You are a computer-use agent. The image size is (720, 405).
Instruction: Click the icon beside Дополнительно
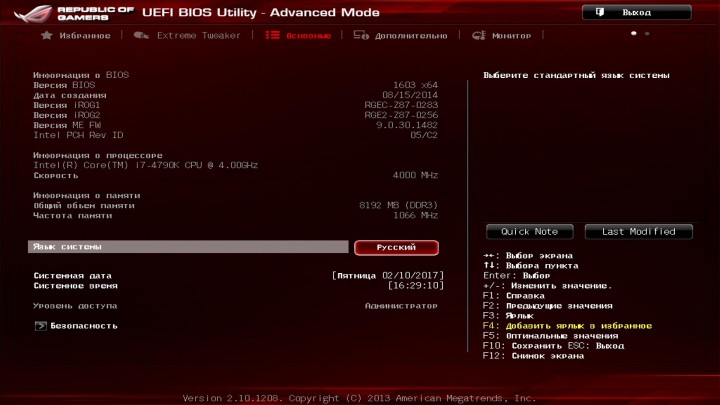361,35
